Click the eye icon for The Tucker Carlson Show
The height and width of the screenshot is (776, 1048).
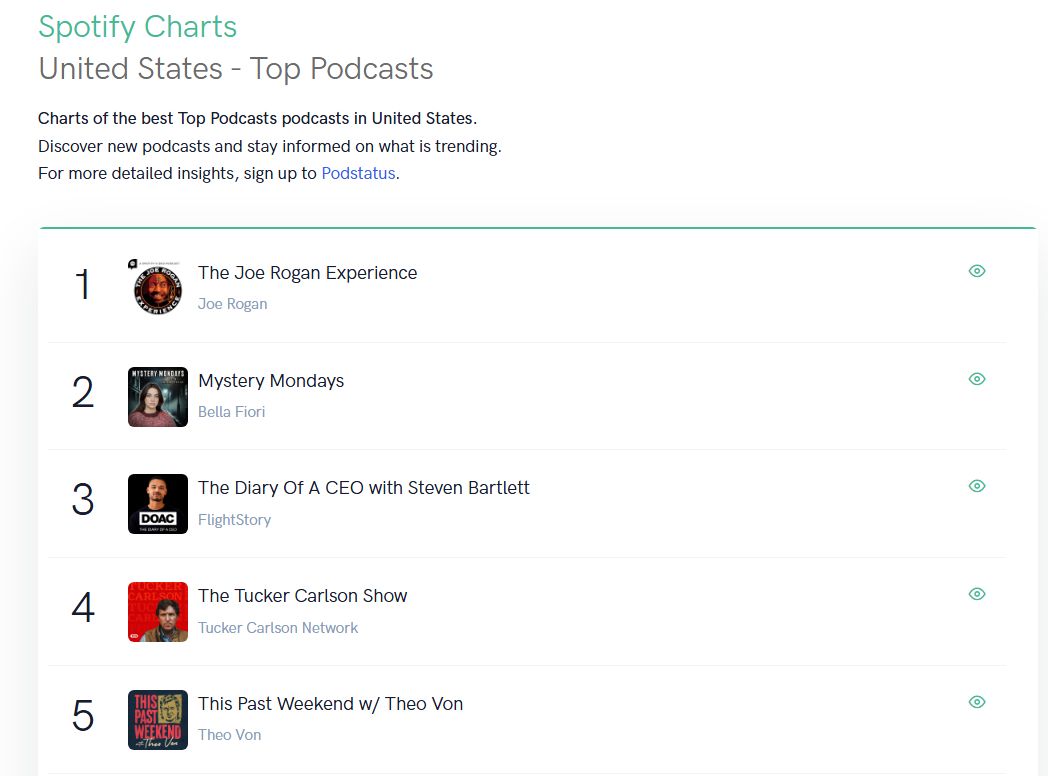click(x=977, y=594)
